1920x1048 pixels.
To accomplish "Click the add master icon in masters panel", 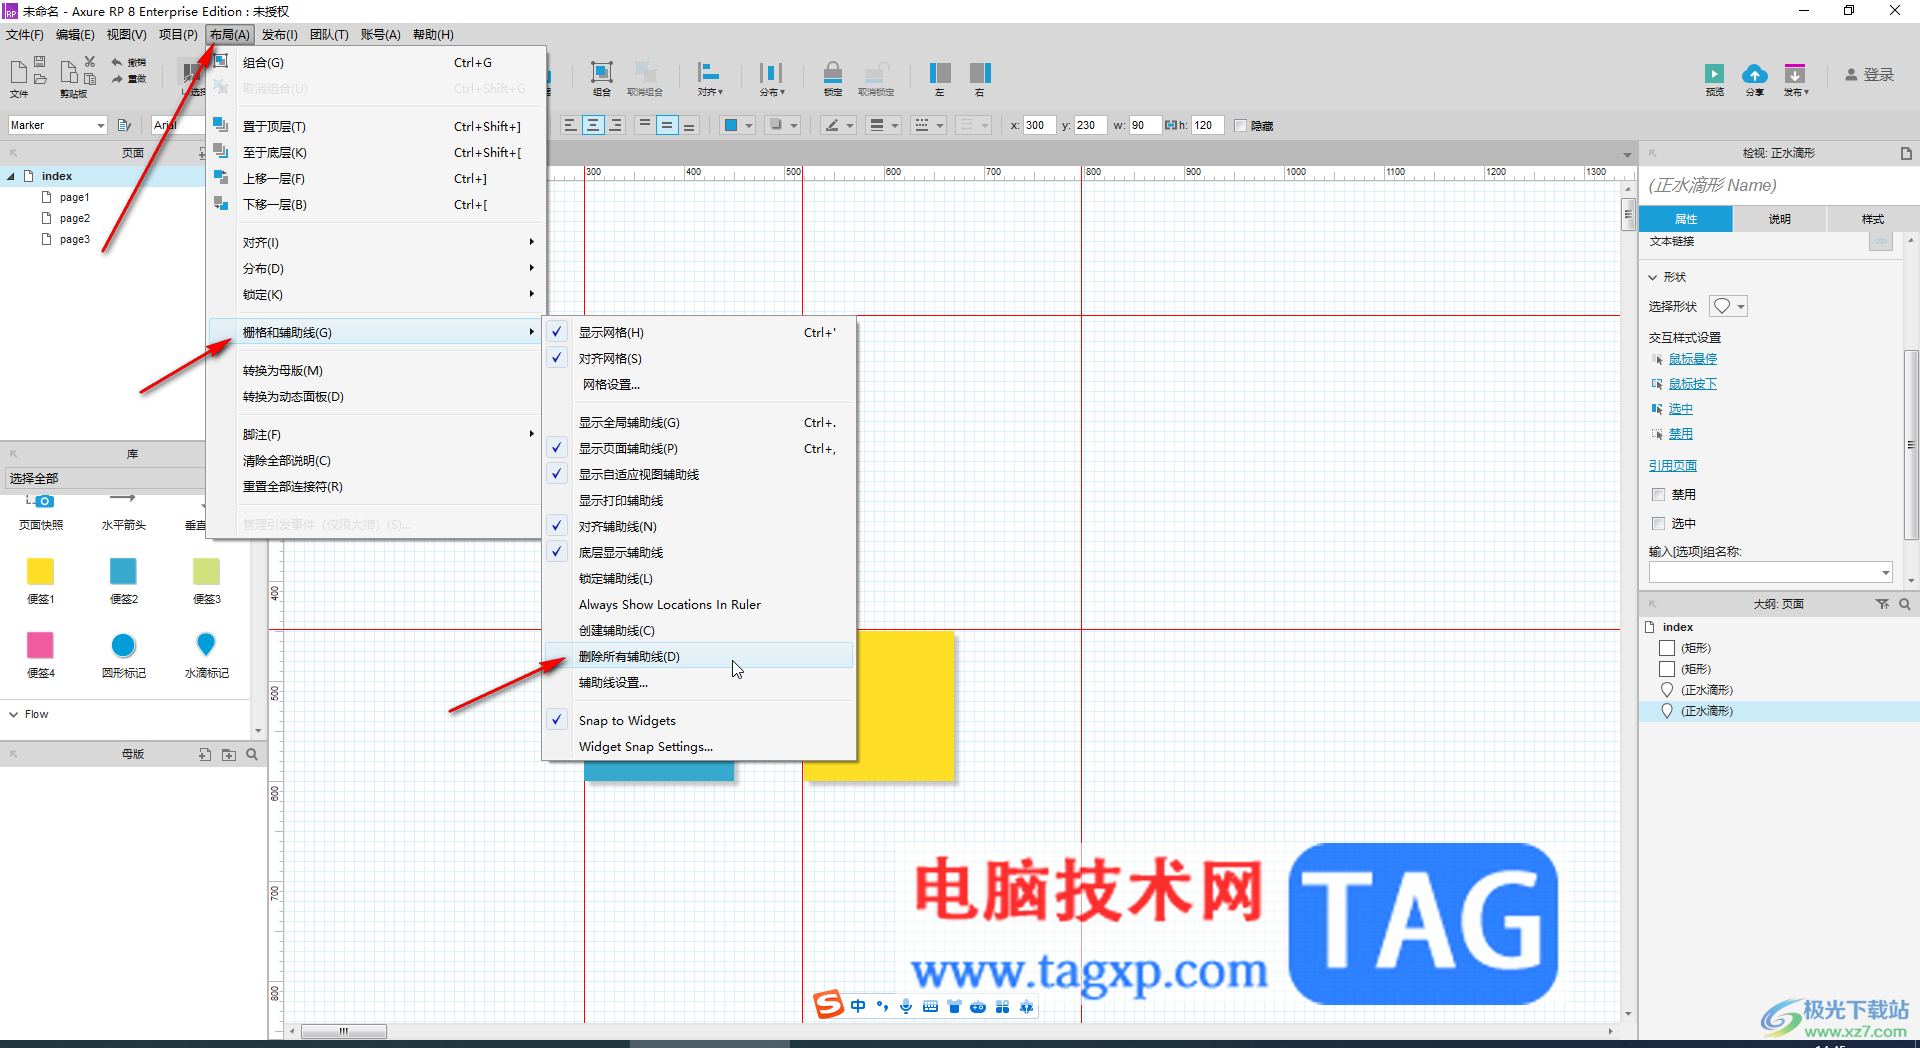I will coord(205,754).
